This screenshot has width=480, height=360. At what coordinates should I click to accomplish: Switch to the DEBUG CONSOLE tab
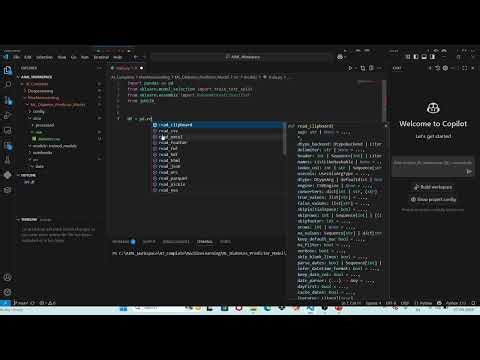pyautogui.click(x=176, y=242)
